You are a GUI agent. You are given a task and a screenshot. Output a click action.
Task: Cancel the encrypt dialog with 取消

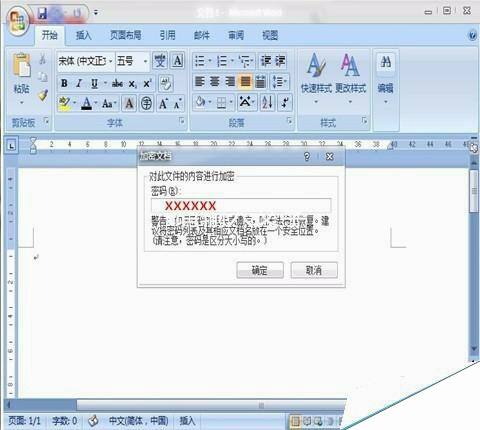314,270
